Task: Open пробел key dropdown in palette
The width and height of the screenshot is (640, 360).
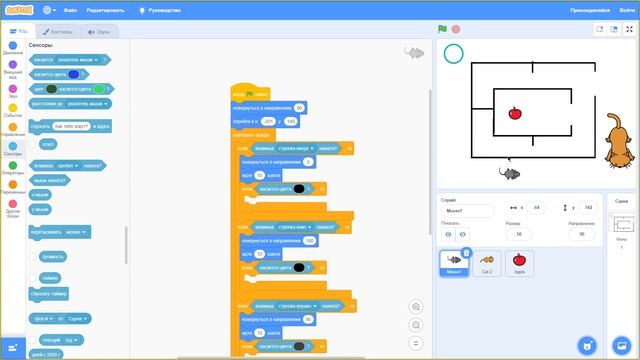Action: pos(68,166)
